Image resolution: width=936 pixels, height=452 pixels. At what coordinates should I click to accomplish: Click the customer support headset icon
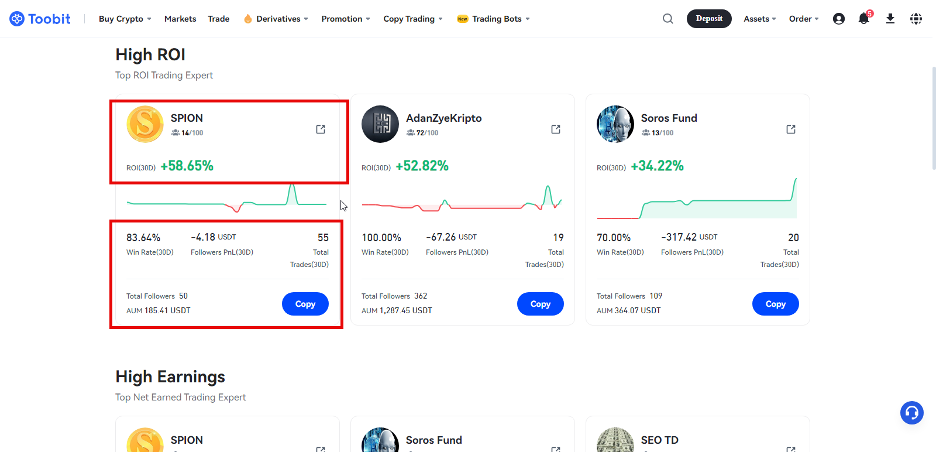point(912,413)
